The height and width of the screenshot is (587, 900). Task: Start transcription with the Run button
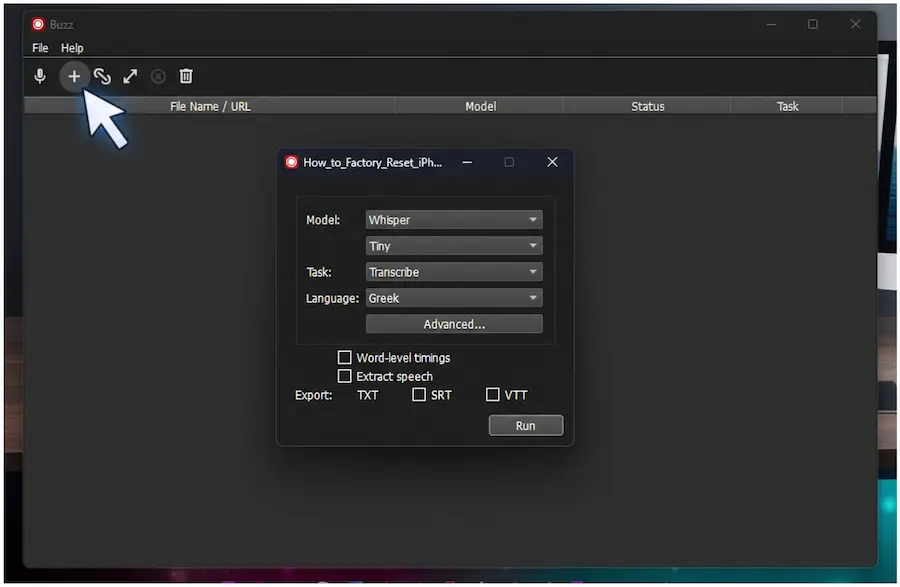(526, 426)
